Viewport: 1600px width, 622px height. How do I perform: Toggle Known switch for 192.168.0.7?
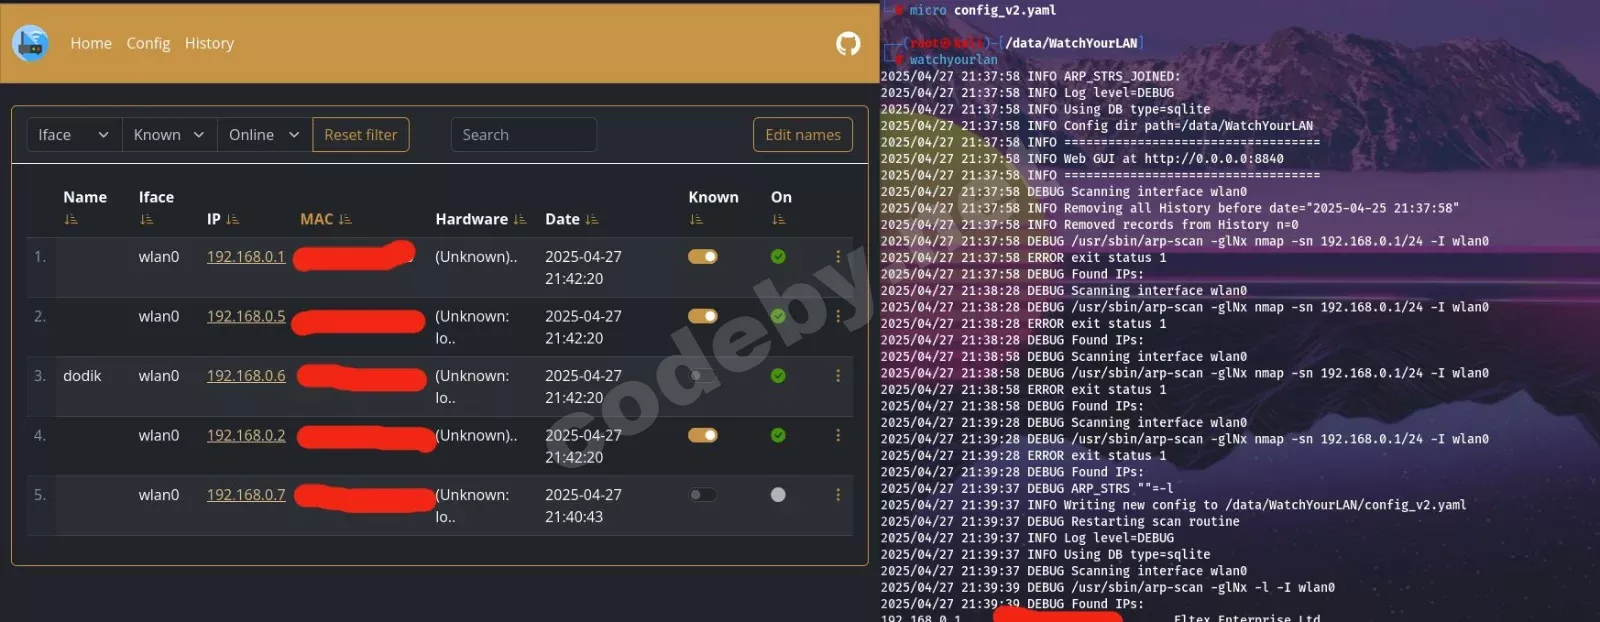[703, 495]
